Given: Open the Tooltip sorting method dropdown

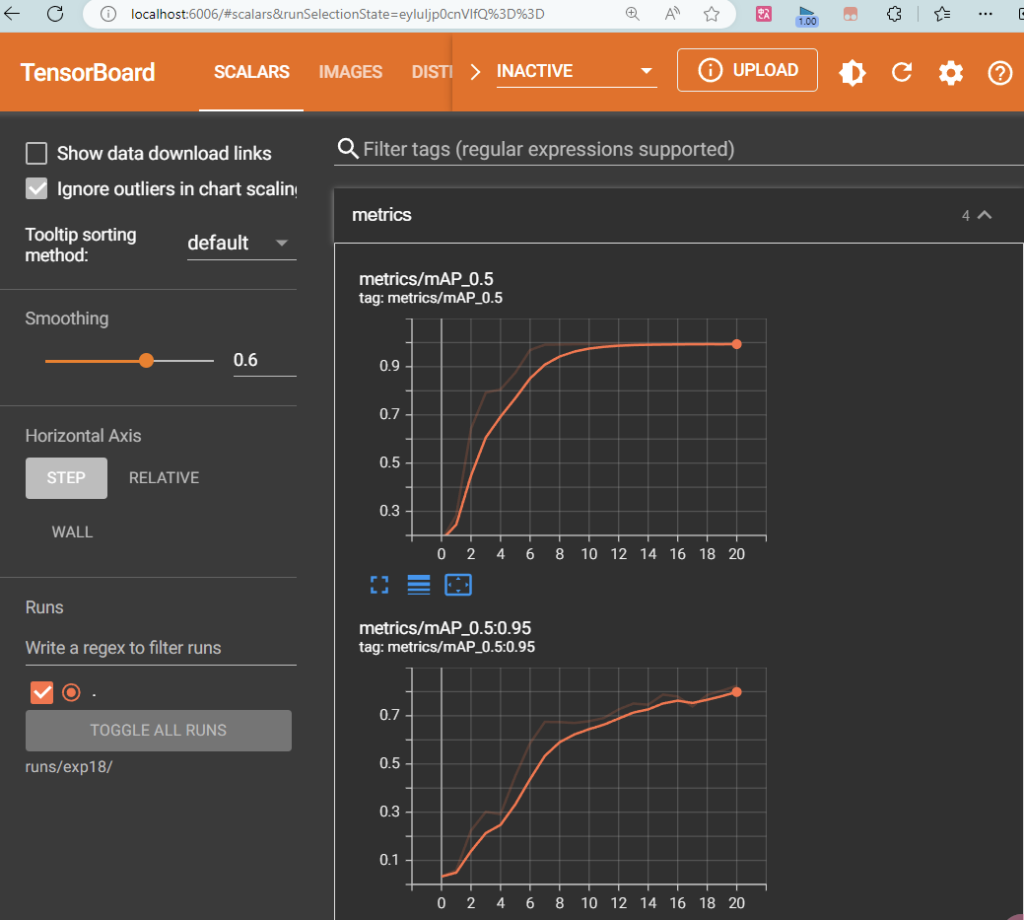Looking at the screenshot, I should tap(241, 243).
